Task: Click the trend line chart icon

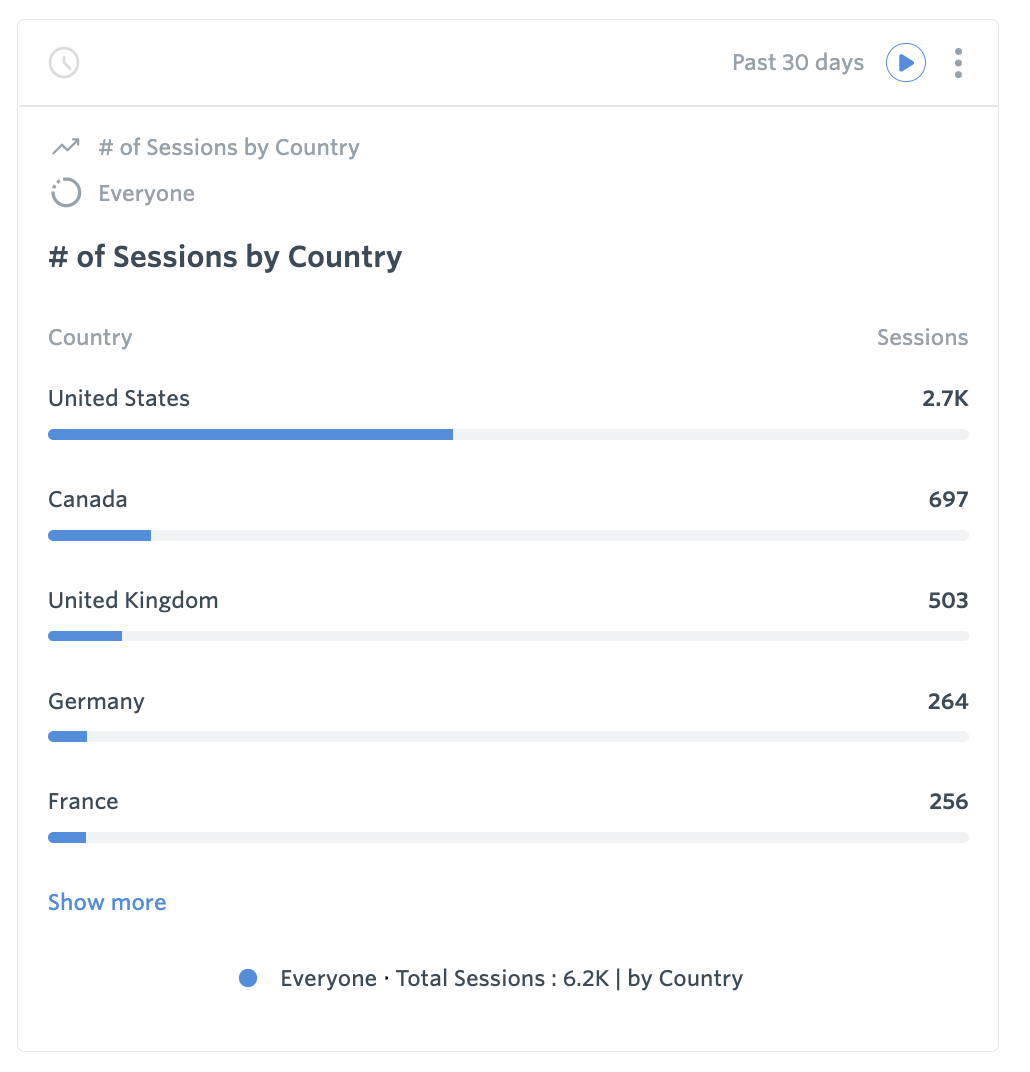Action: [66, 148]
